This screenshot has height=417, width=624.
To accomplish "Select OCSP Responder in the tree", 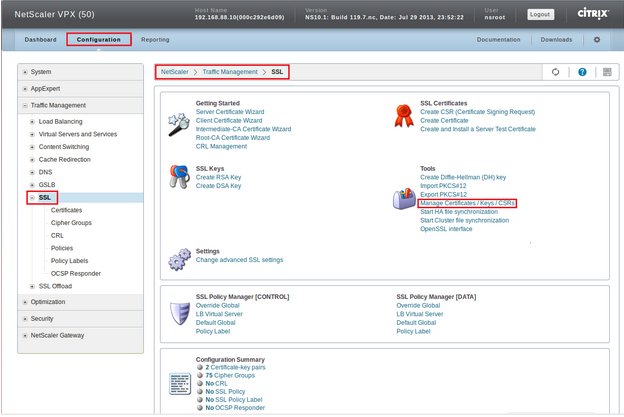I will pos(76,274).
